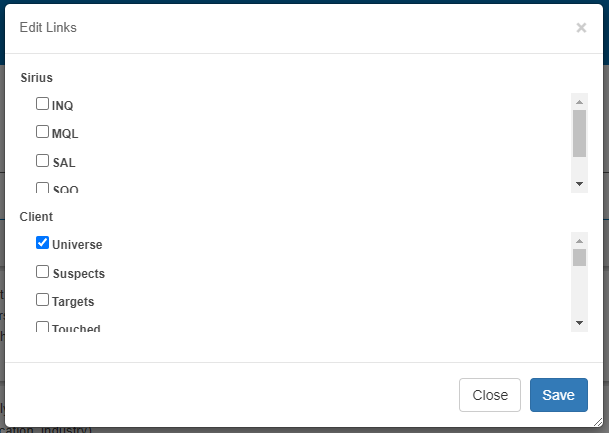609x433 pixels.
Task: Uncheck the Universe checkbox
Action: point(42,243)
